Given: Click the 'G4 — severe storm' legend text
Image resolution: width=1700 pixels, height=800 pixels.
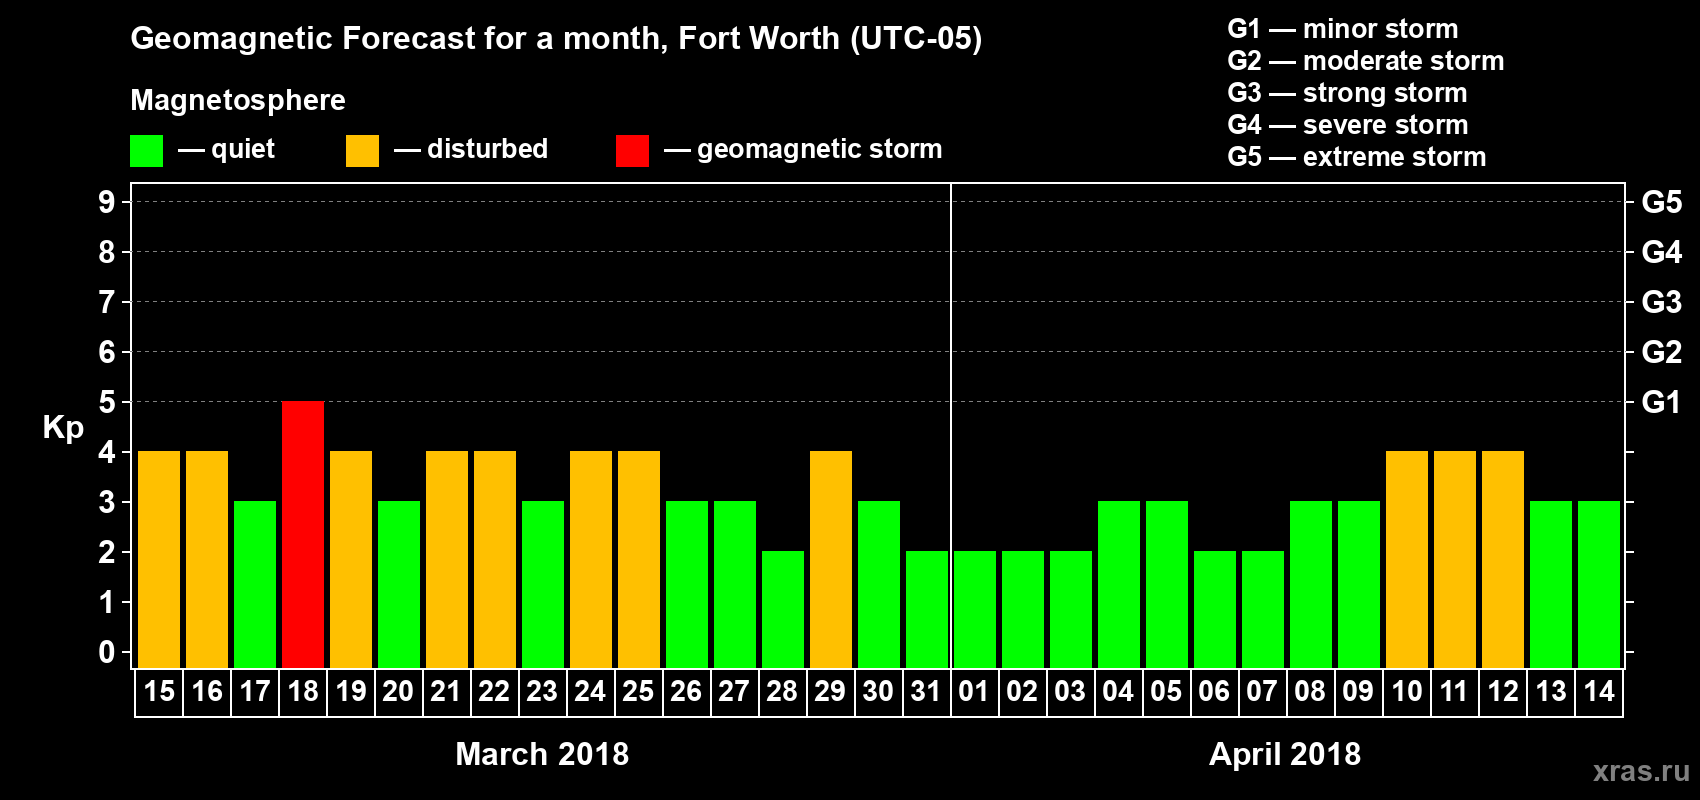Looking at the screenshot, I should (1348, 125).
